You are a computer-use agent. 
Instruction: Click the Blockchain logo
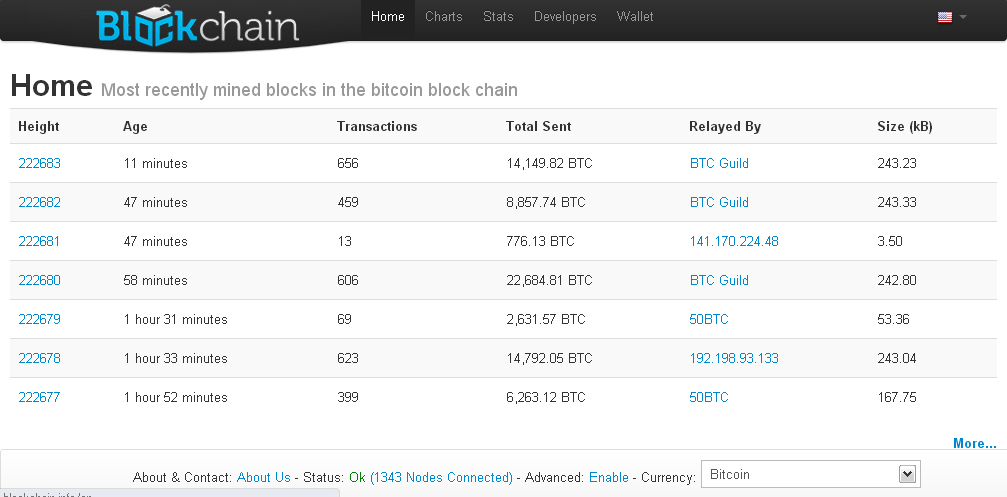click(197, 27)
